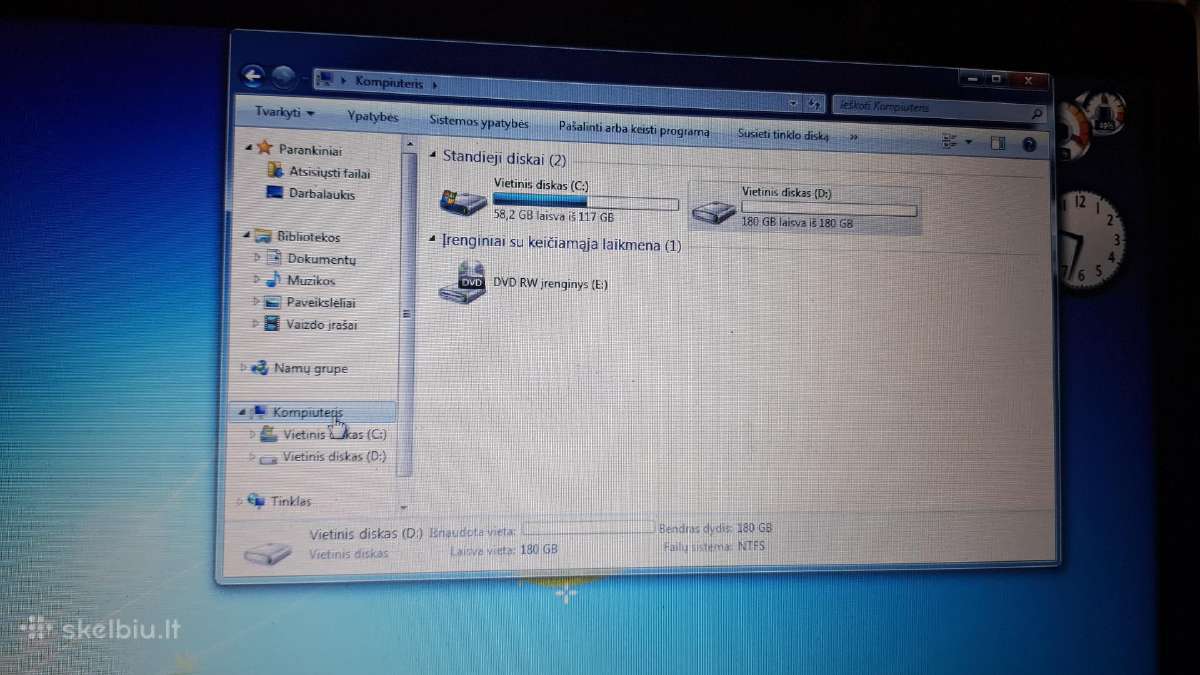Click the Namų grupė homegroup icon

(x=260, y=367)
